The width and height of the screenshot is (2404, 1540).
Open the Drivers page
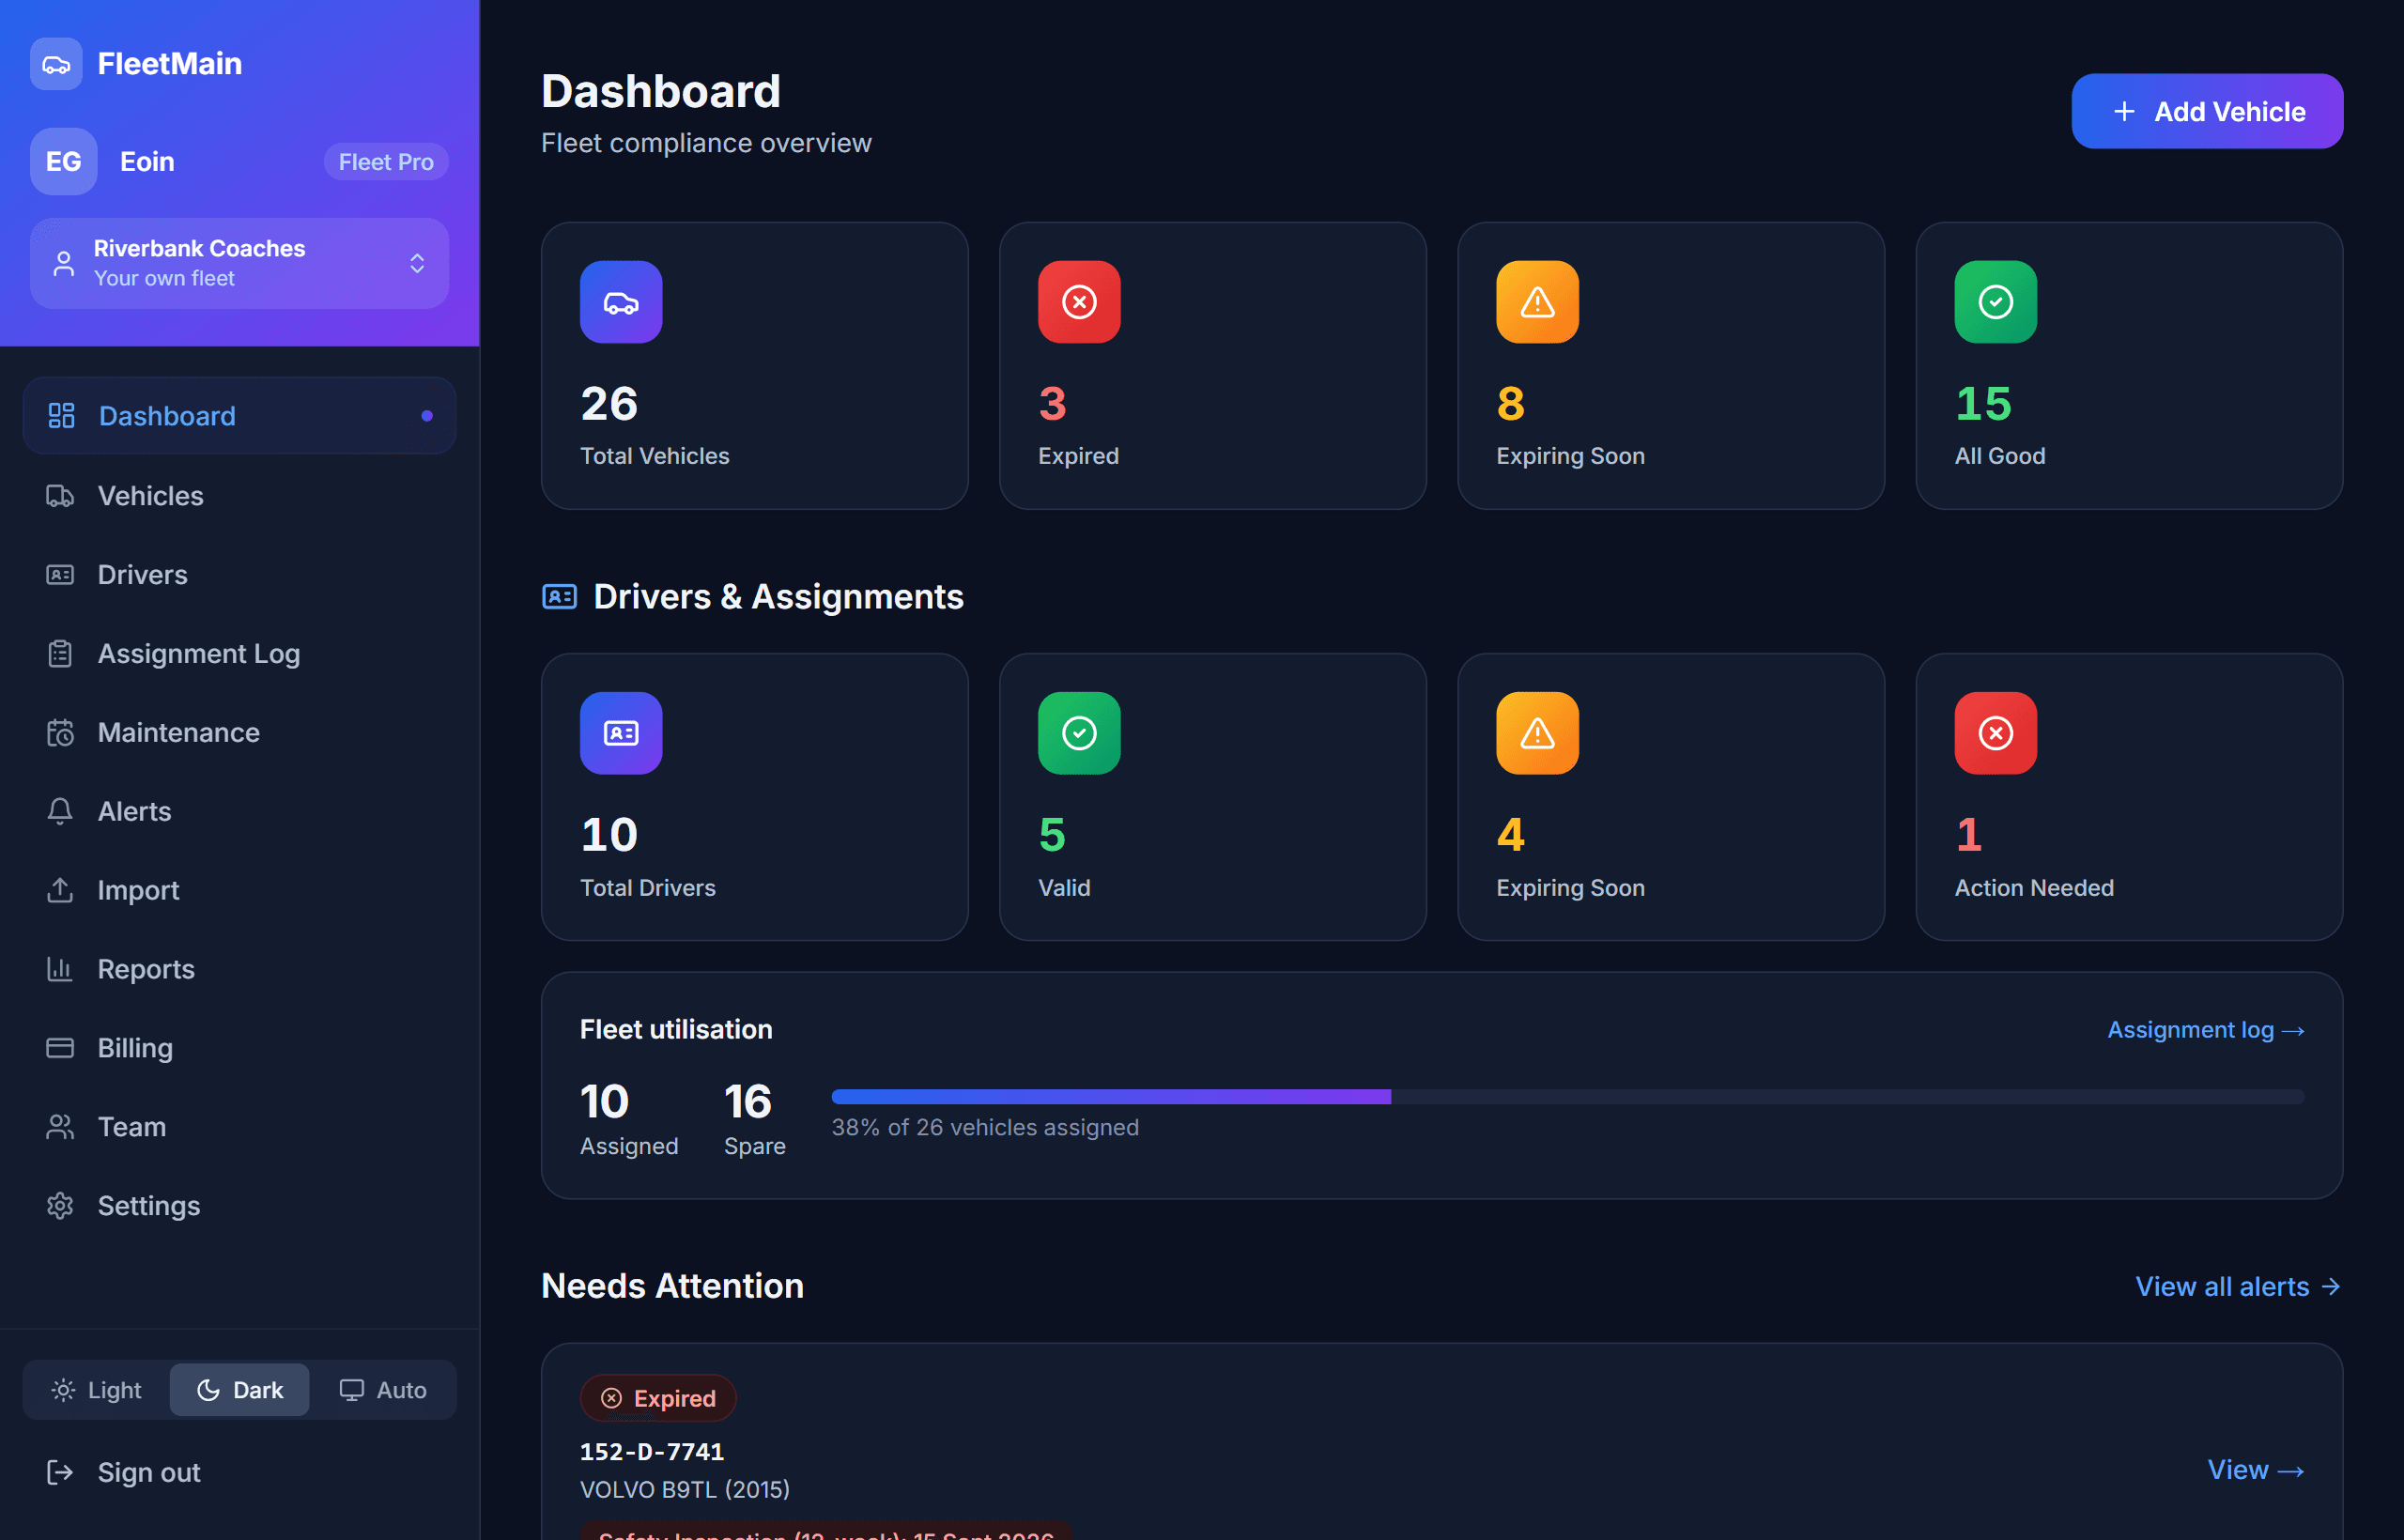point(239,574)
